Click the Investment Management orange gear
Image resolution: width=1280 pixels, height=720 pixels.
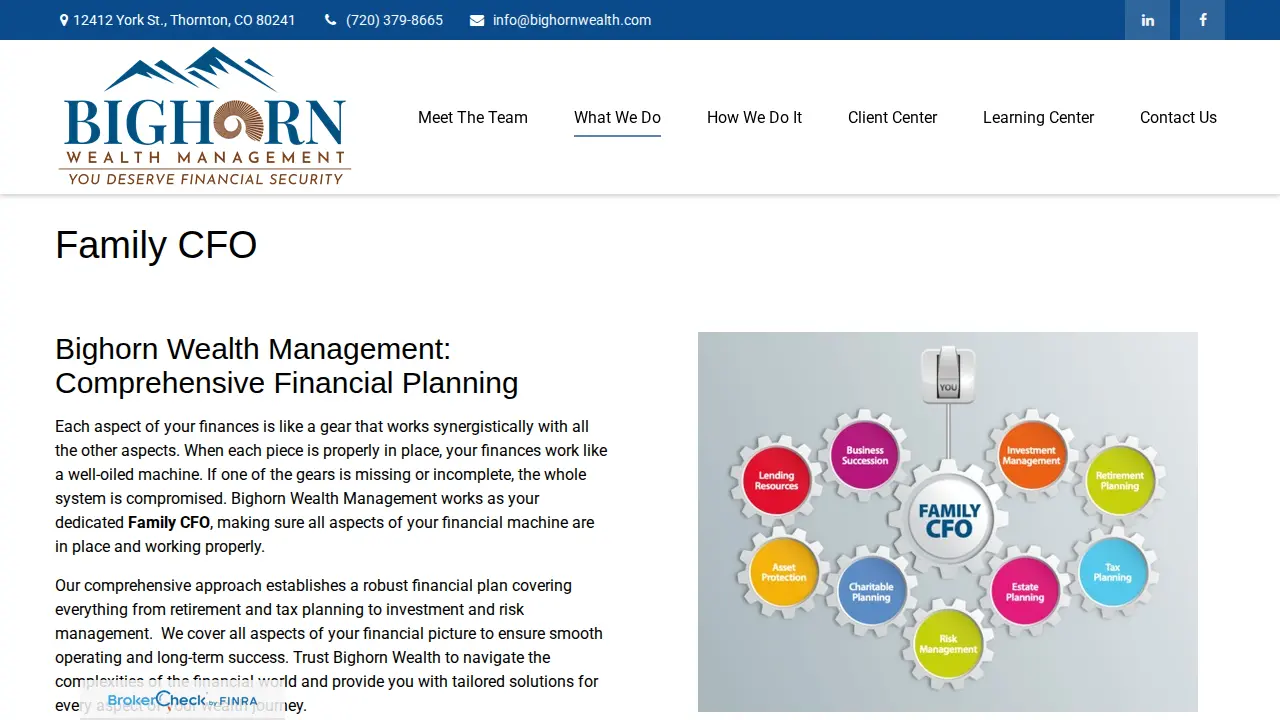(1031, 455)
